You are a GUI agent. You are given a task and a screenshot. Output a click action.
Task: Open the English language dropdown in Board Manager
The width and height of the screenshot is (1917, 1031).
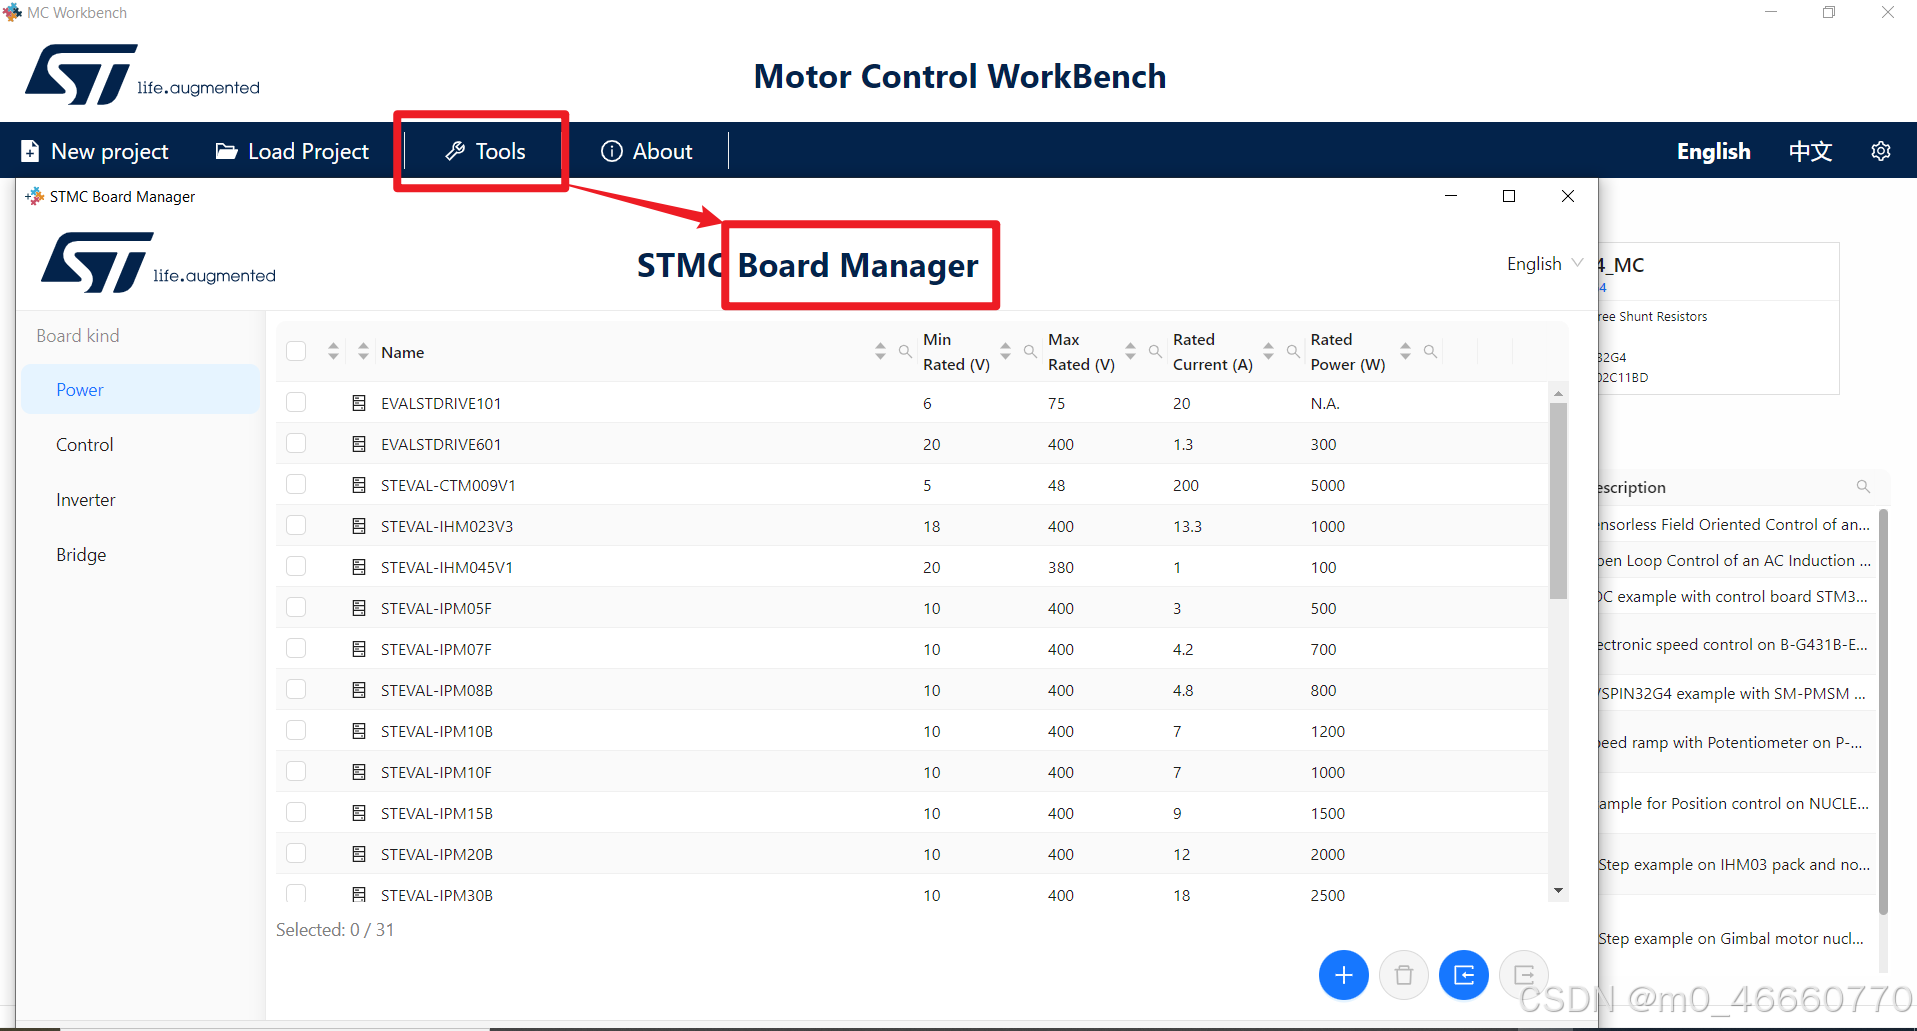[x=1545, y=263]
